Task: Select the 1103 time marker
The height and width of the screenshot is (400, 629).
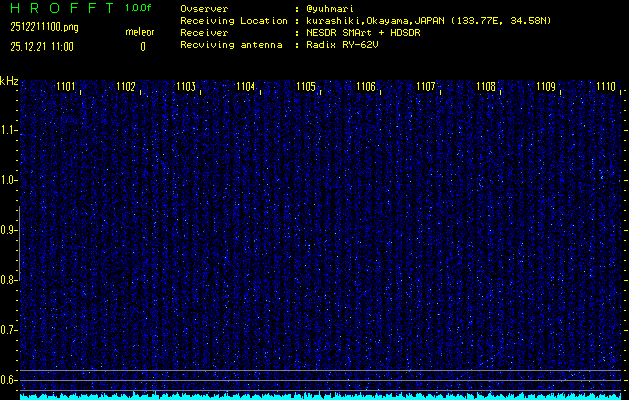Action: click(186, 87)
